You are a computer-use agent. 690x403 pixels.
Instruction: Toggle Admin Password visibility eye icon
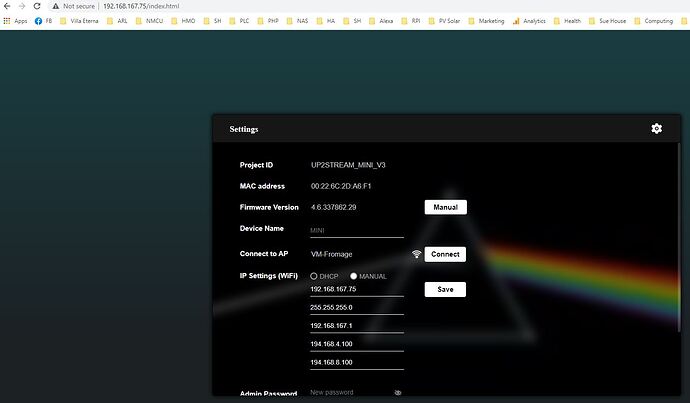pos(398,392)
